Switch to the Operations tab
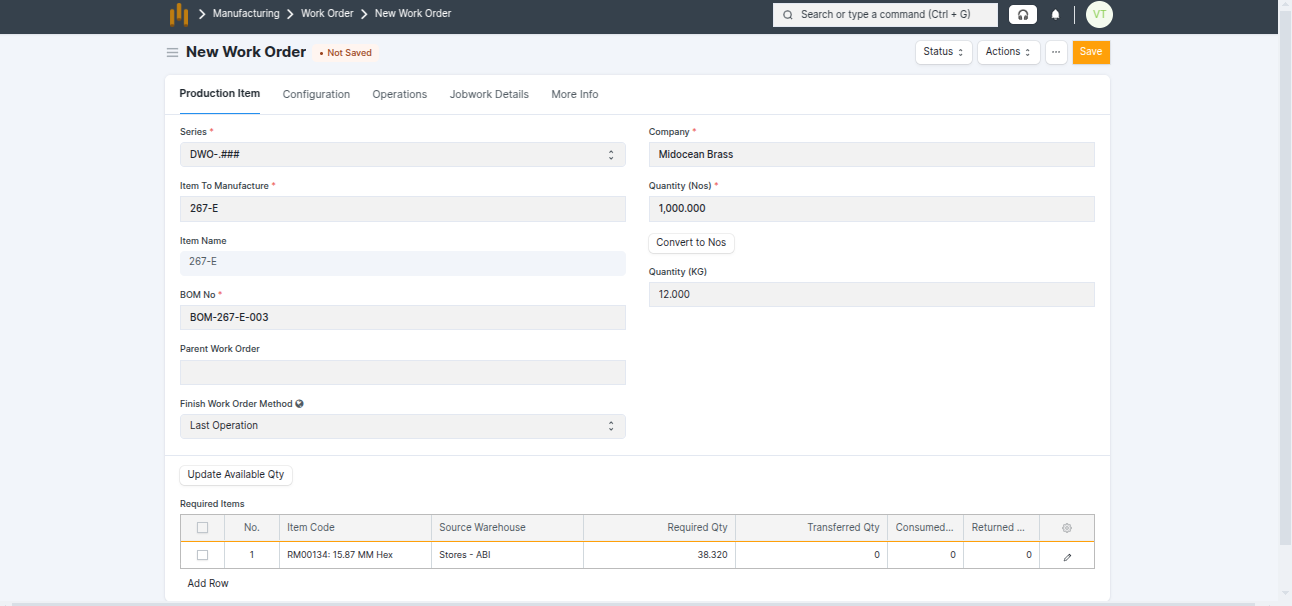Viewport: 1292px width, 606px height. (x=399, y=94)
